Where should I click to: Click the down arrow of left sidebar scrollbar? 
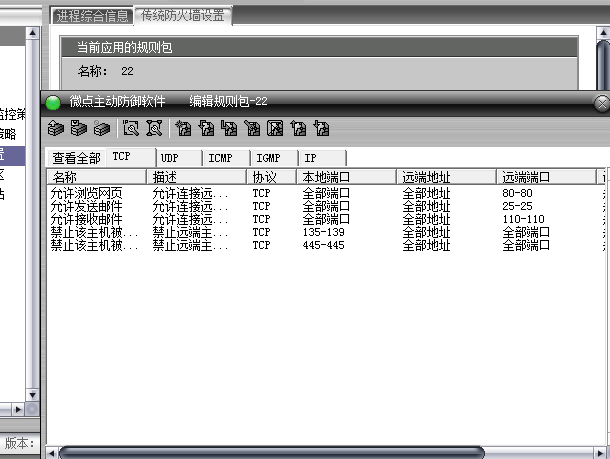pos(32,396)
